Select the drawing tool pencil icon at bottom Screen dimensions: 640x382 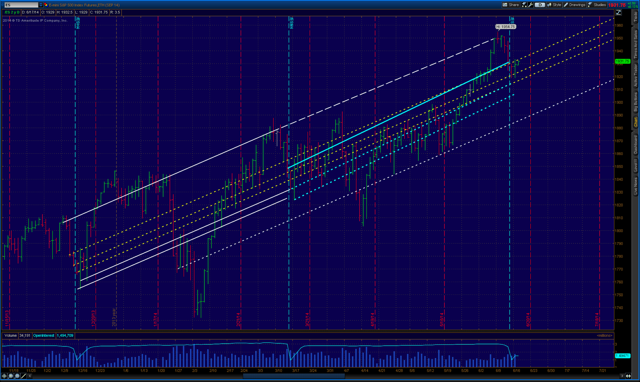pos(24,376)
